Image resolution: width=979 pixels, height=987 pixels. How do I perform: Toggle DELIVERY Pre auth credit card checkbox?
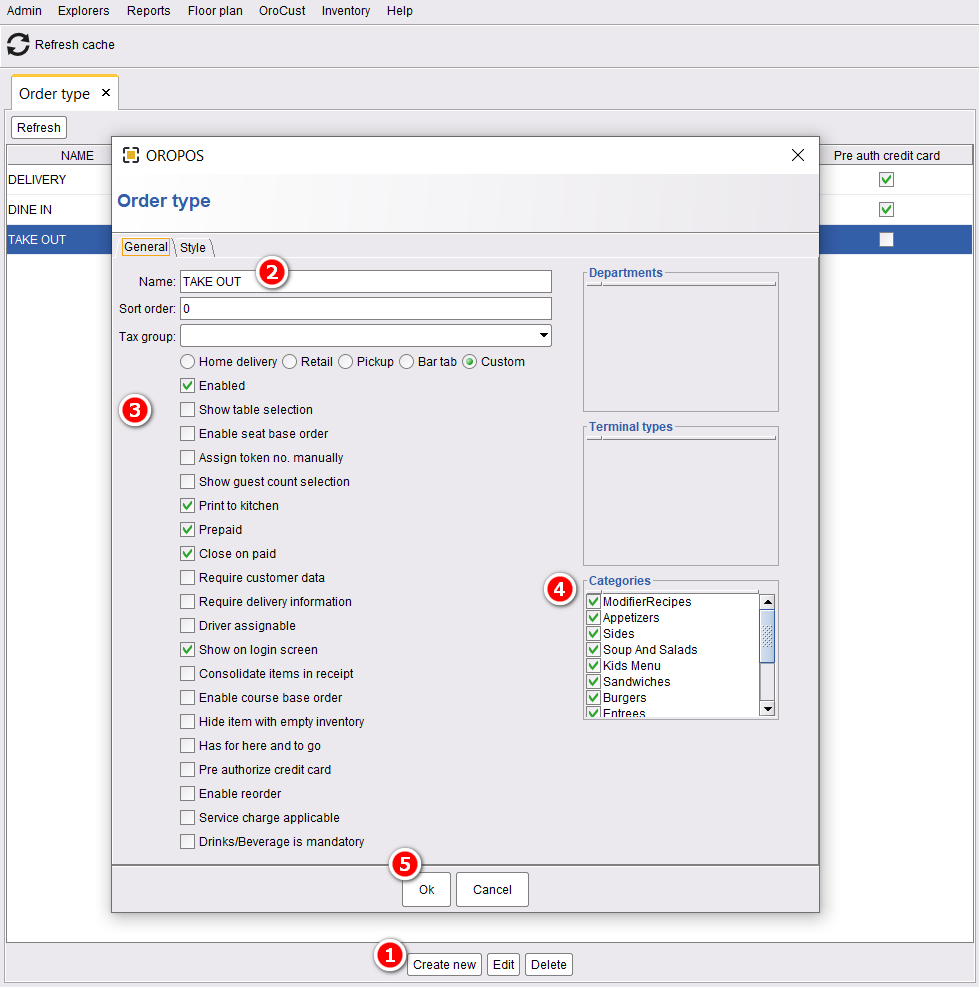tap(886, 180)
